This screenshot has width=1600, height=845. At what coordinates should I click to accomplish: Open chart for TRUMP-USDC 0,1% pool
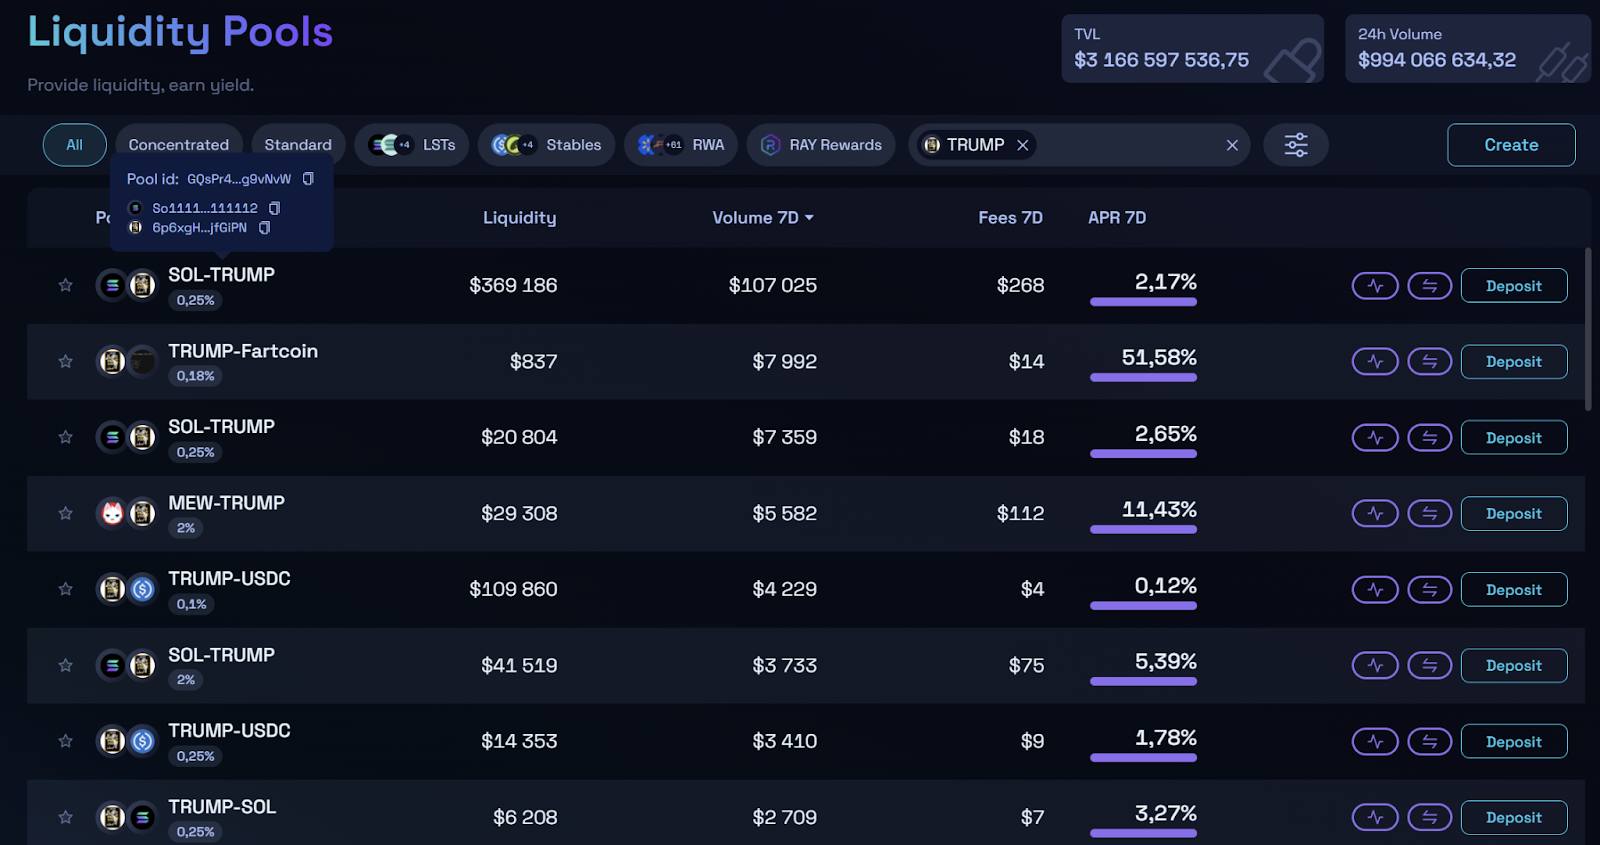(1375, 590)
